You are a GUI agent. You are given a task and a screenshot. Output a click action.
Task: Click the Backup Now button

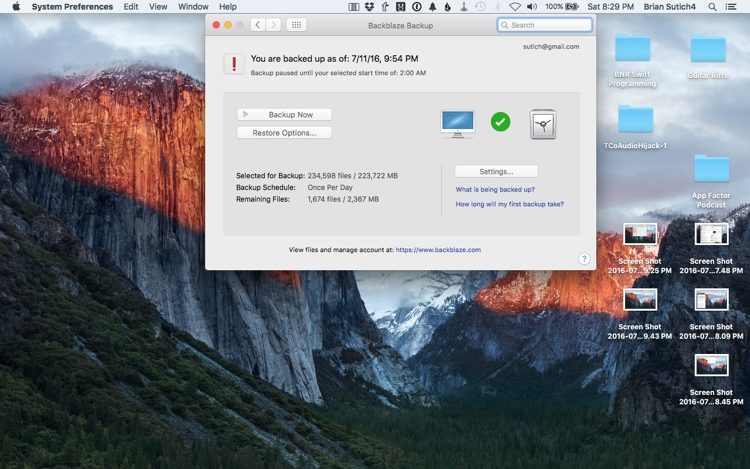point(284,115)
